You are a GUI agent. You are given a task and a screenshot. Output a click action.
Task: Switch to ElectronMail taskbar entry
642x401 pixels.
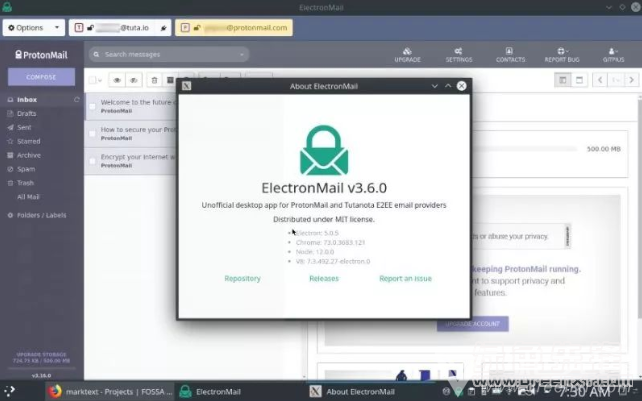click(x=211, y=392)
